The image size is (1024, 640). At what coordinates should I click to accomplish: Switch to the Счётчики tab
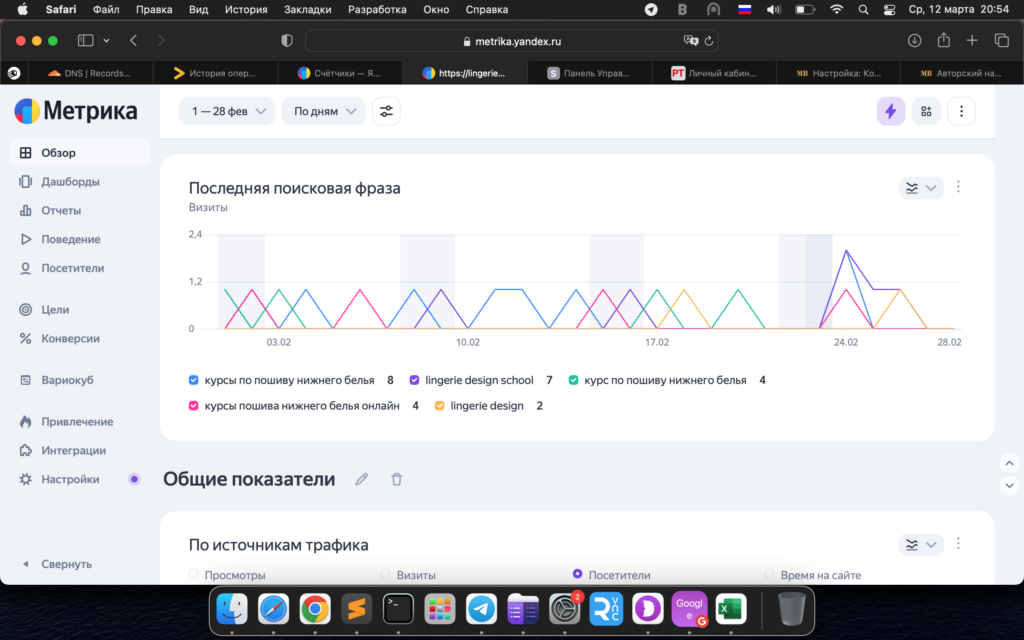[340, 73]
